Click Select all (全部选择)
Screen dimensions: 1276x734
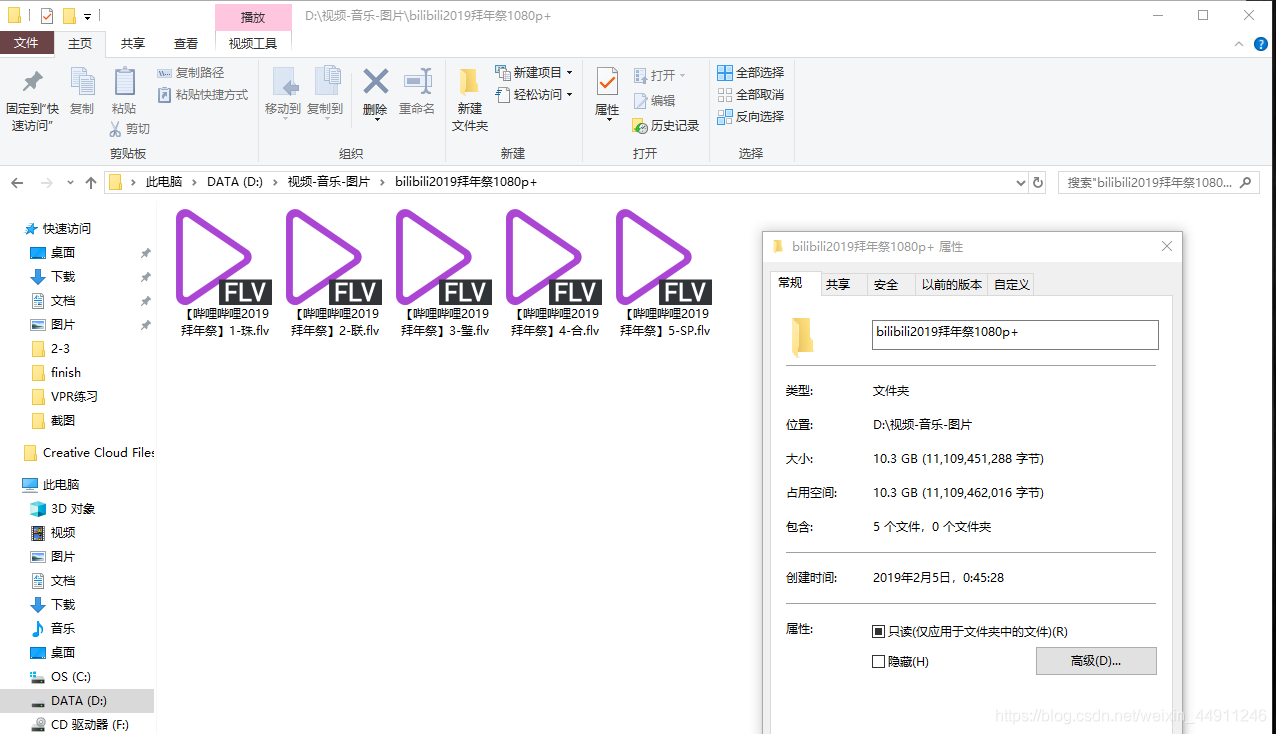750,73
